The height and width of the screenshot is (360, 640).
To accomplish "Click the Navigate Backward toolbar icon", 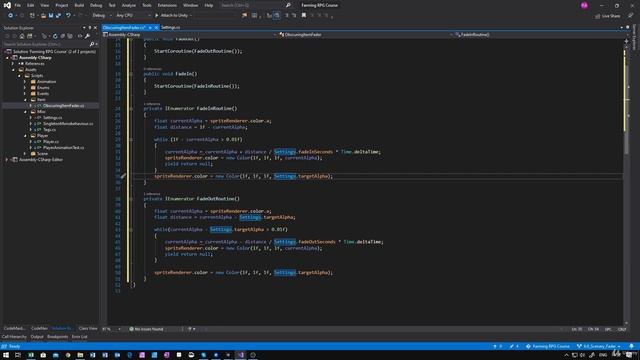I will pos(10,16).
